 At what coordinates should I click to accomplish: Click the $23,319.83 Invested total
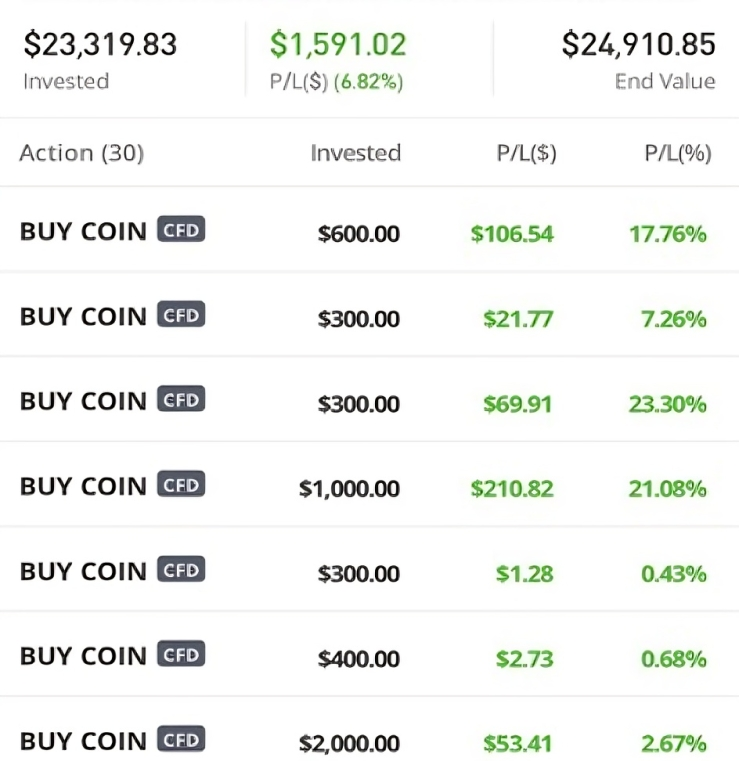tap(100, 45)
